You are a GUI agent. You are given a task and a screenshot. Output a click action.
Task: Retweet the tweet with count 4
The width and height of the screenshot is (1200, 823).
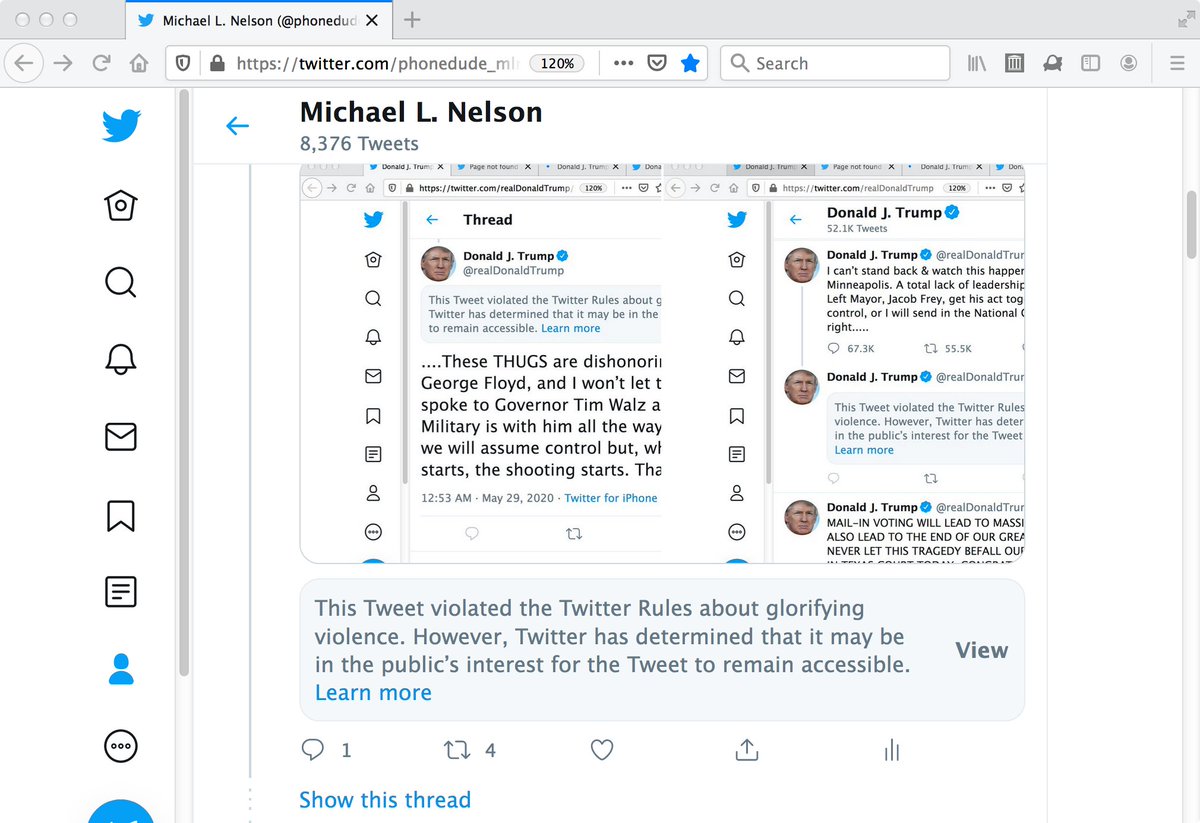[457, 749]
